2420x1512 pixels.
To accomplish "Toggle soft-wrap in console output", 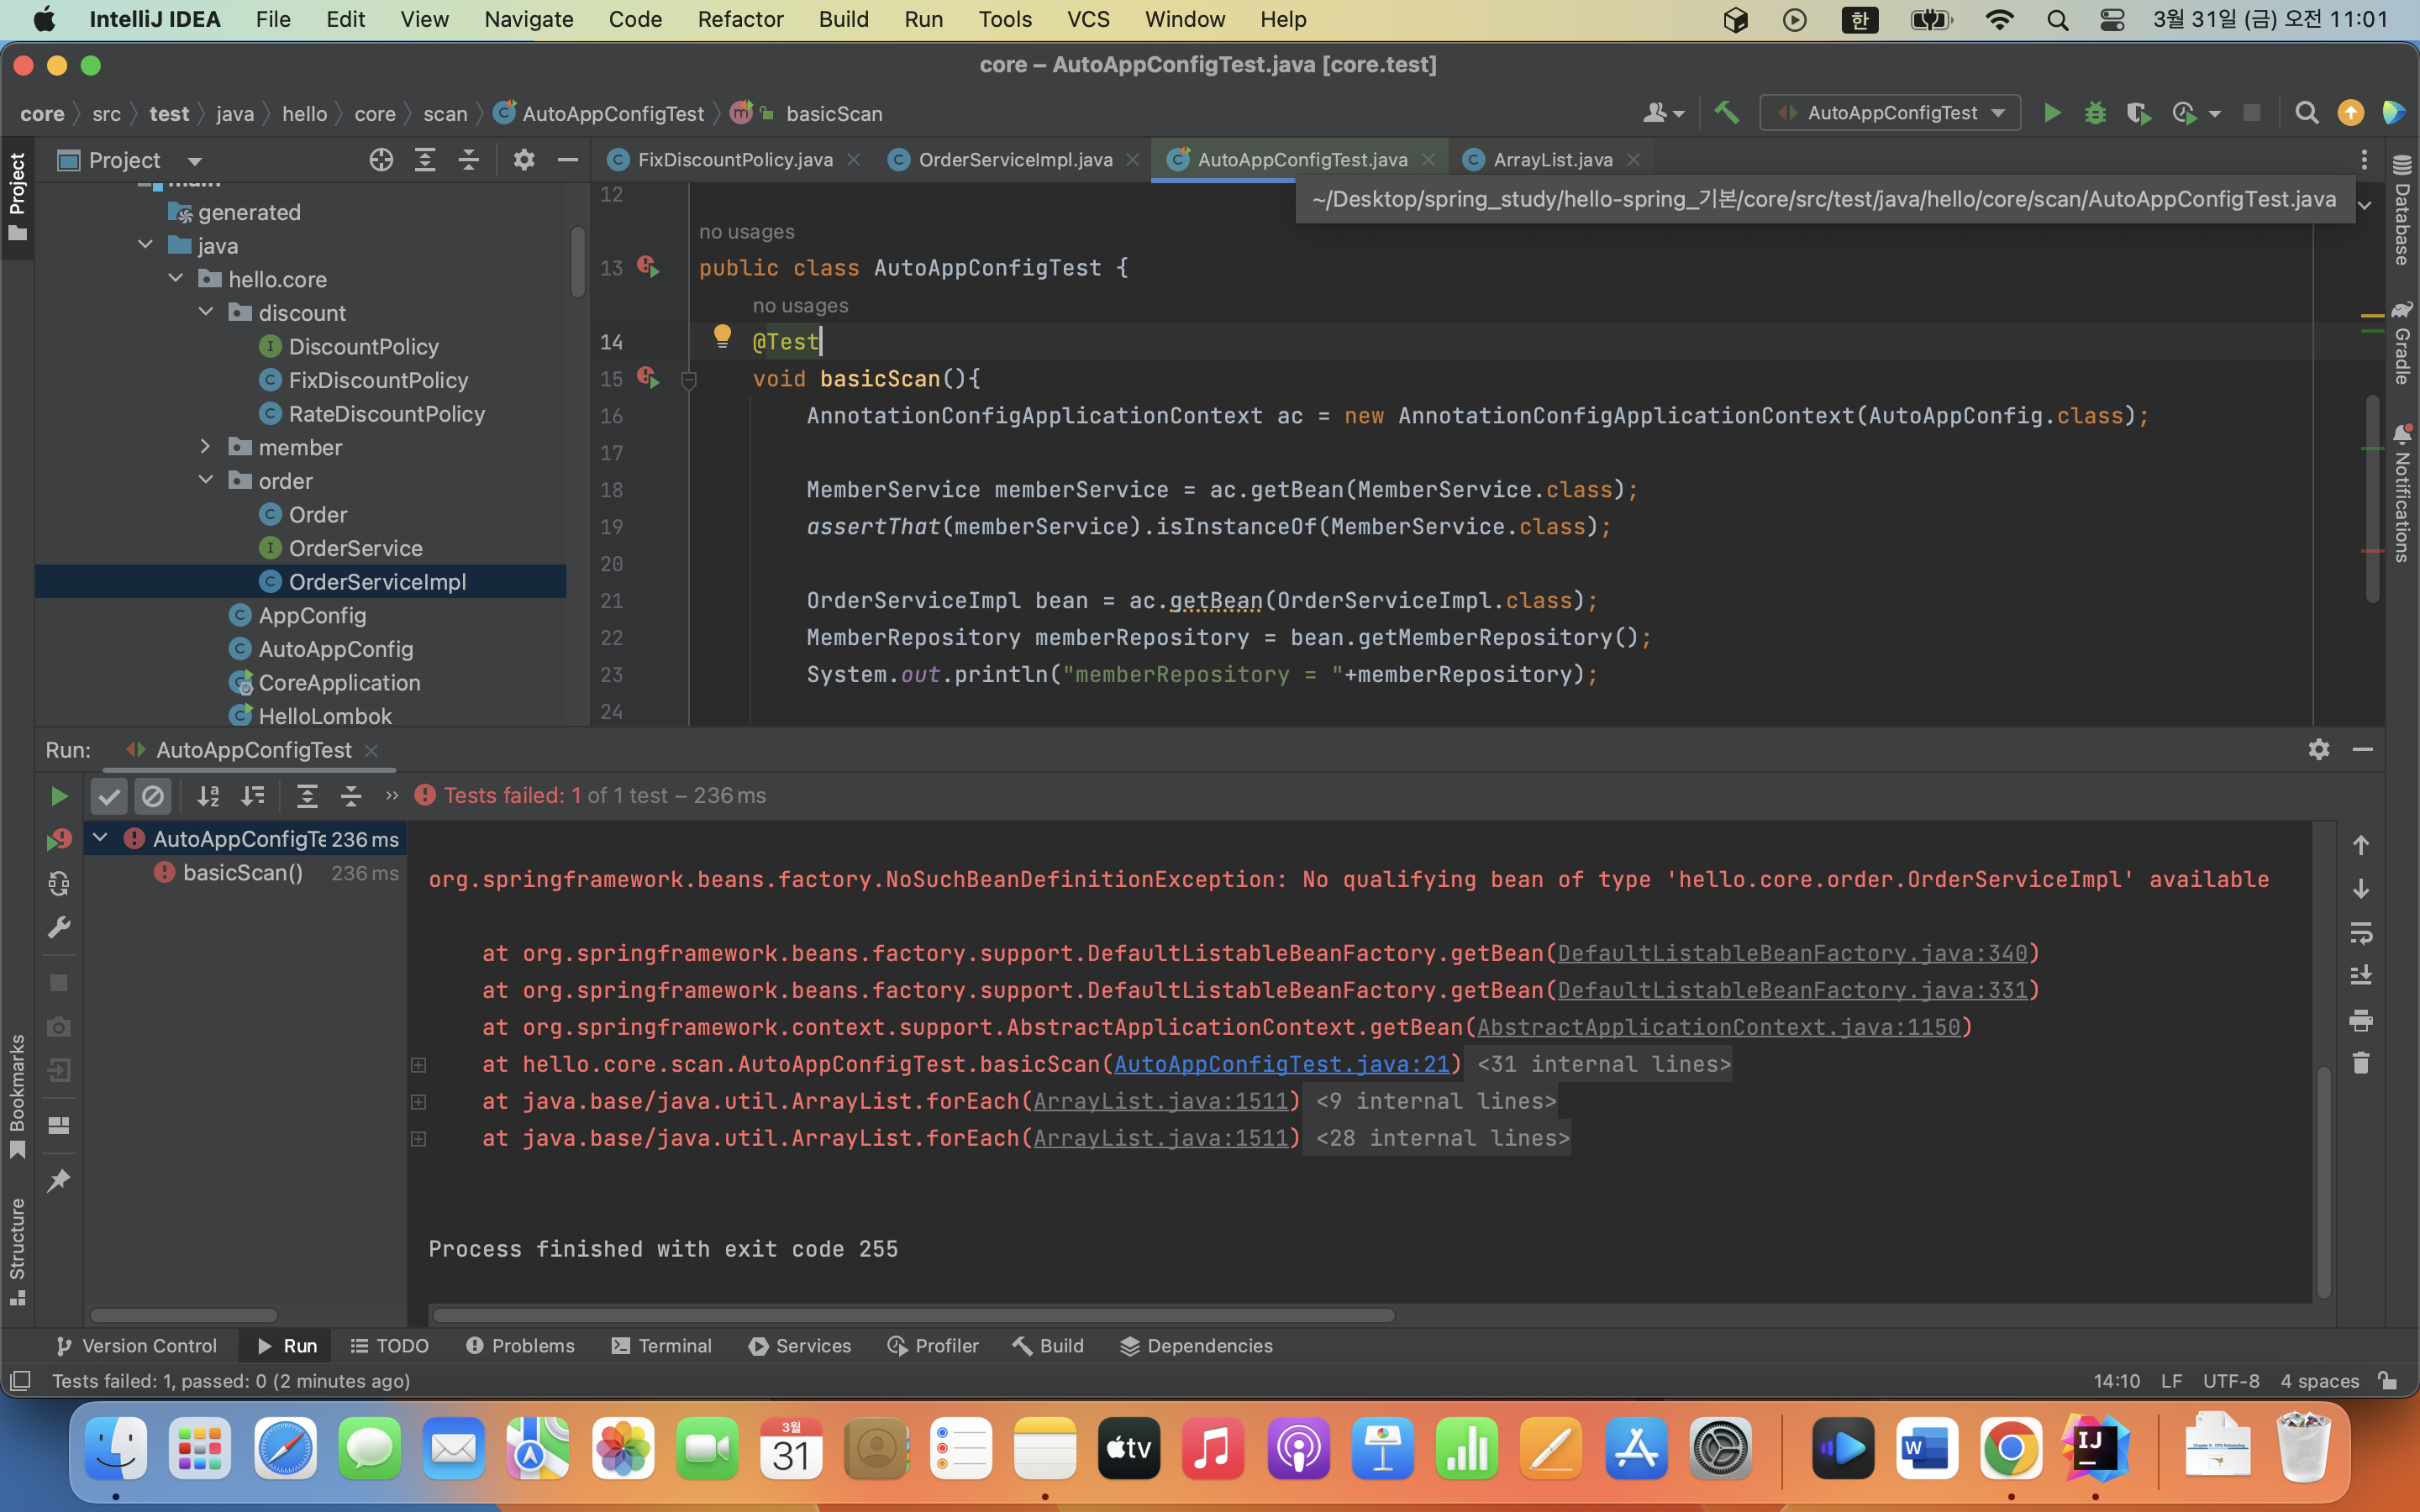I will 2361,933.
